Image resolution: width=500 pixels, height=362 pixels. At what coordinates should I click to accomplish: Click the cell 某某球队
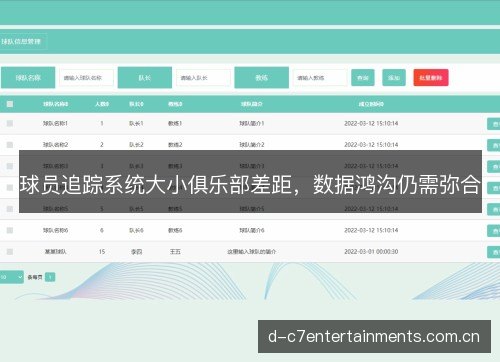55,252
